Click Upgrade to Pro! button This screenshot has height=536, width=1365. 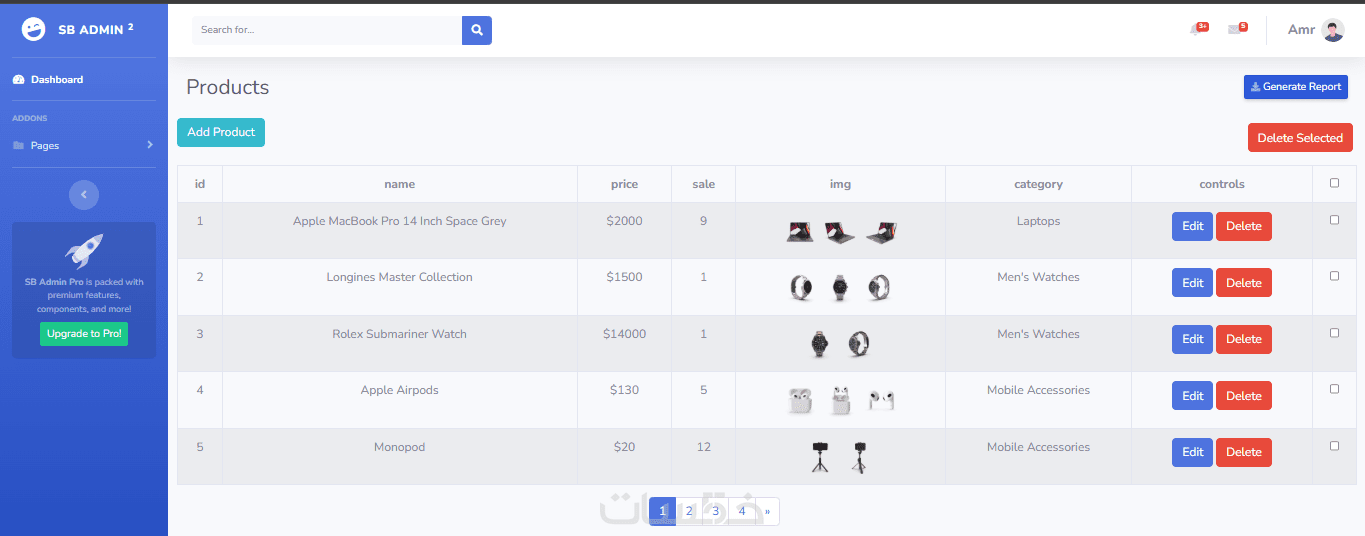click(84, 334)
